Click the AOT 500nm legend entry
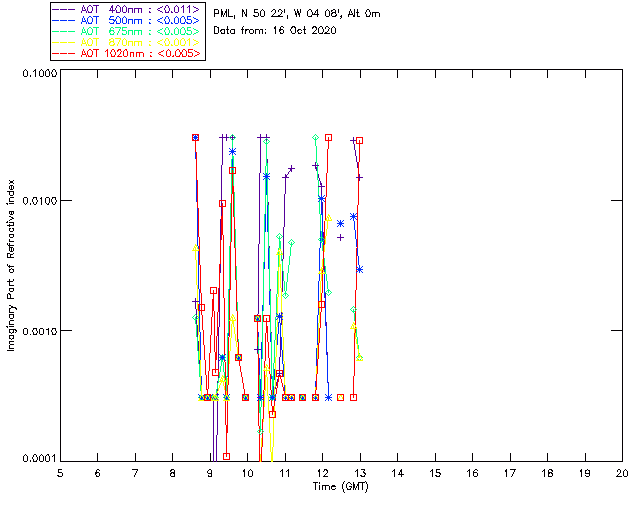This screenshot has width=640, height=512. [x=127, y=20]
